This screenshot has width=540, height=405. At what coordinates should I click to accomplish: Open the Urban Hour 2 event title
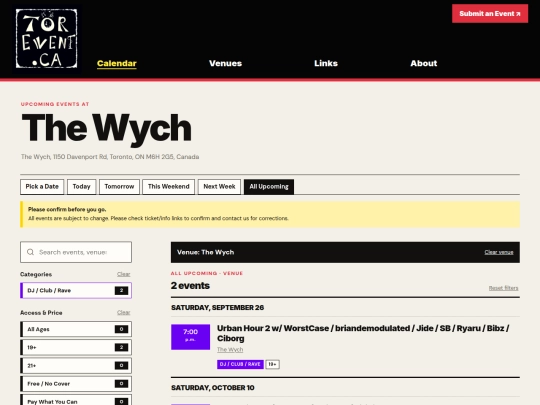(363, 333)
